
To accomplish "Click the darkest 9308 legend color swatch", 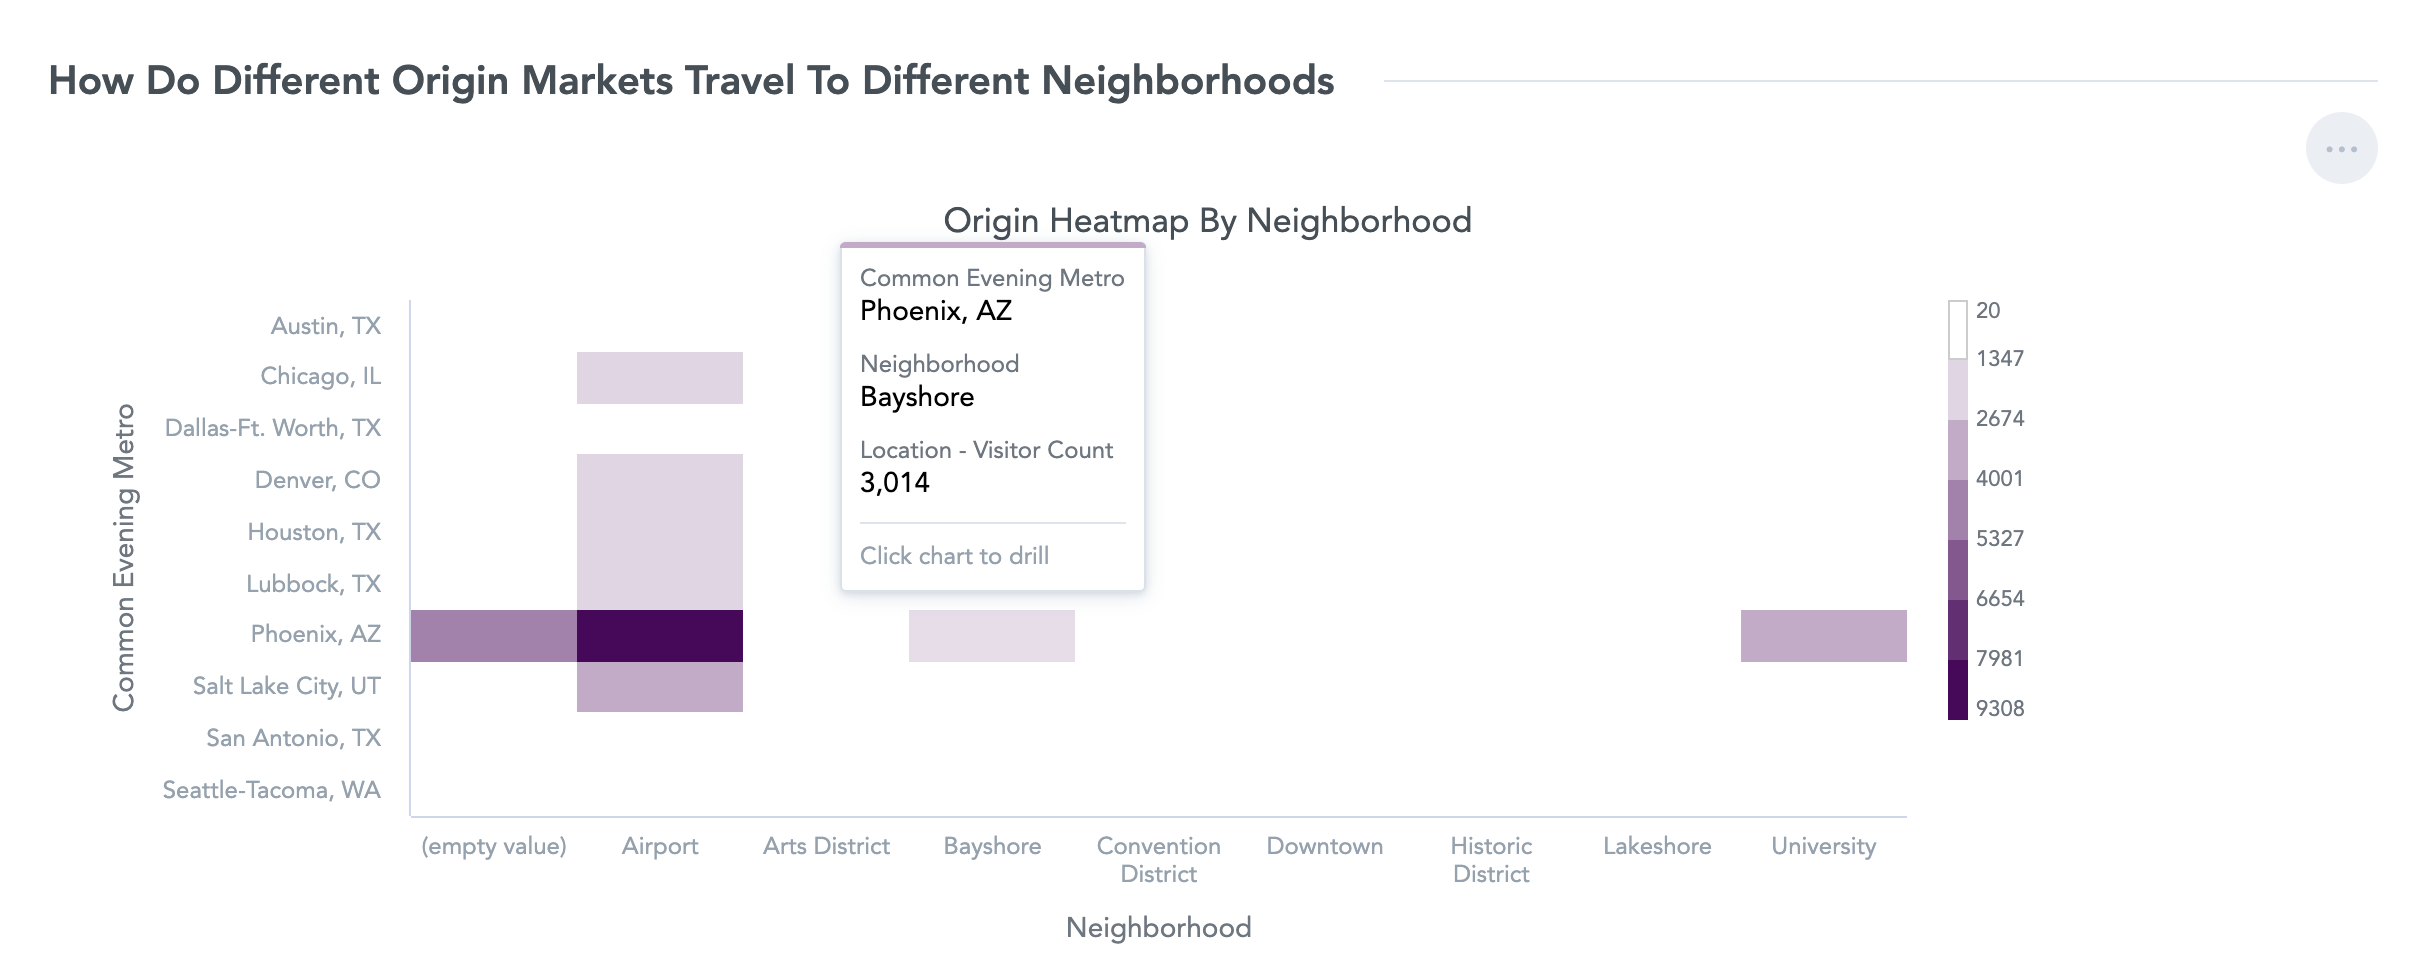I will (x=1958, y=689).
